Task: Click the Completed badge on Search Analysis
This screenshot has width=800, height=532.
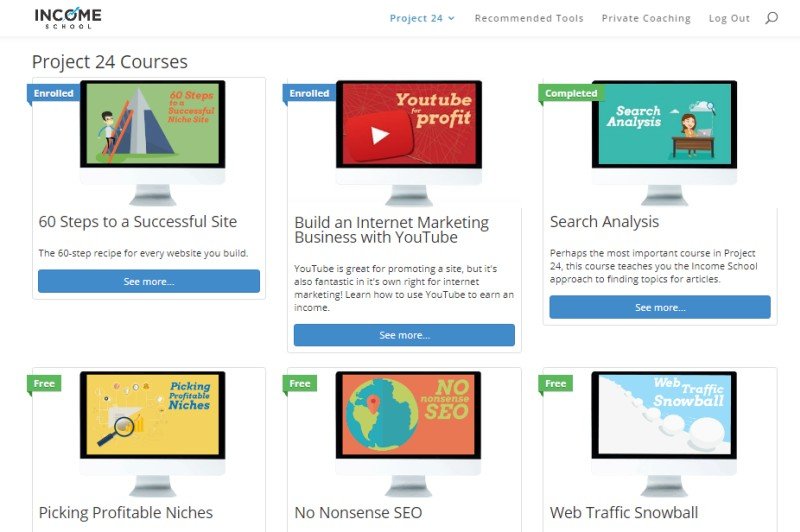Action: [x=571, y=93]
